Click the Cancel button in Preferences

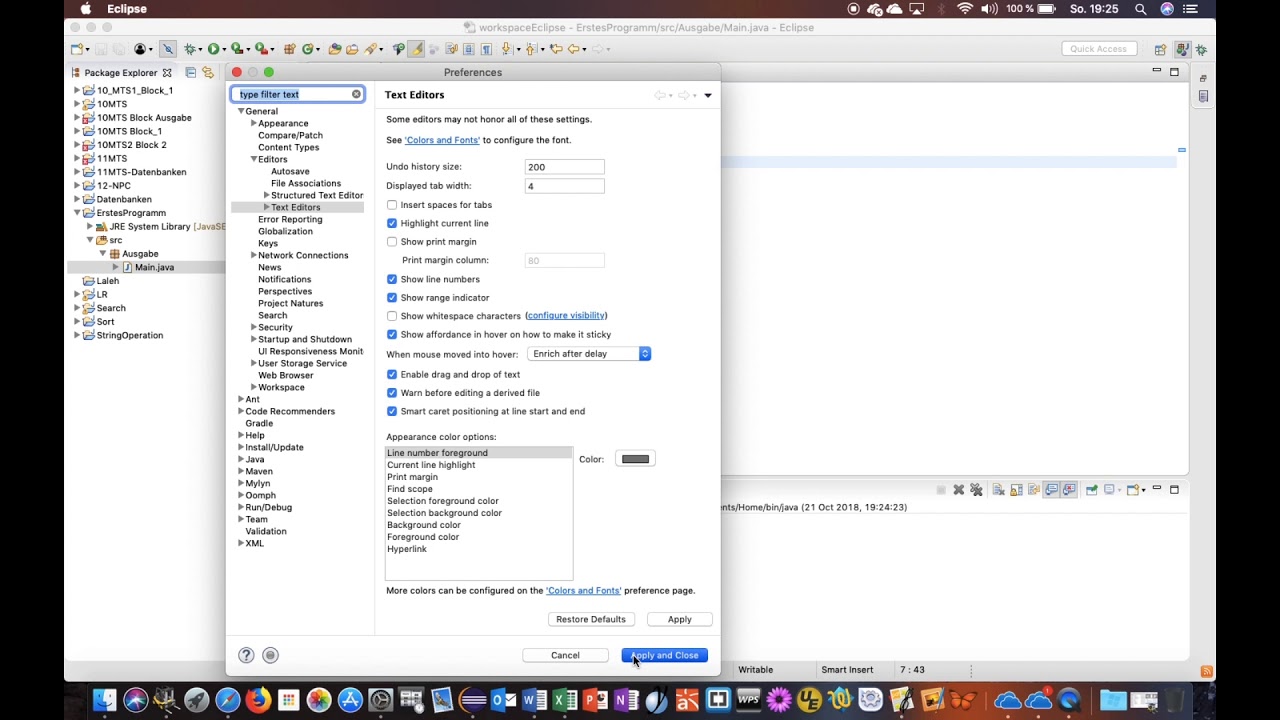click(x=565, y=655)
